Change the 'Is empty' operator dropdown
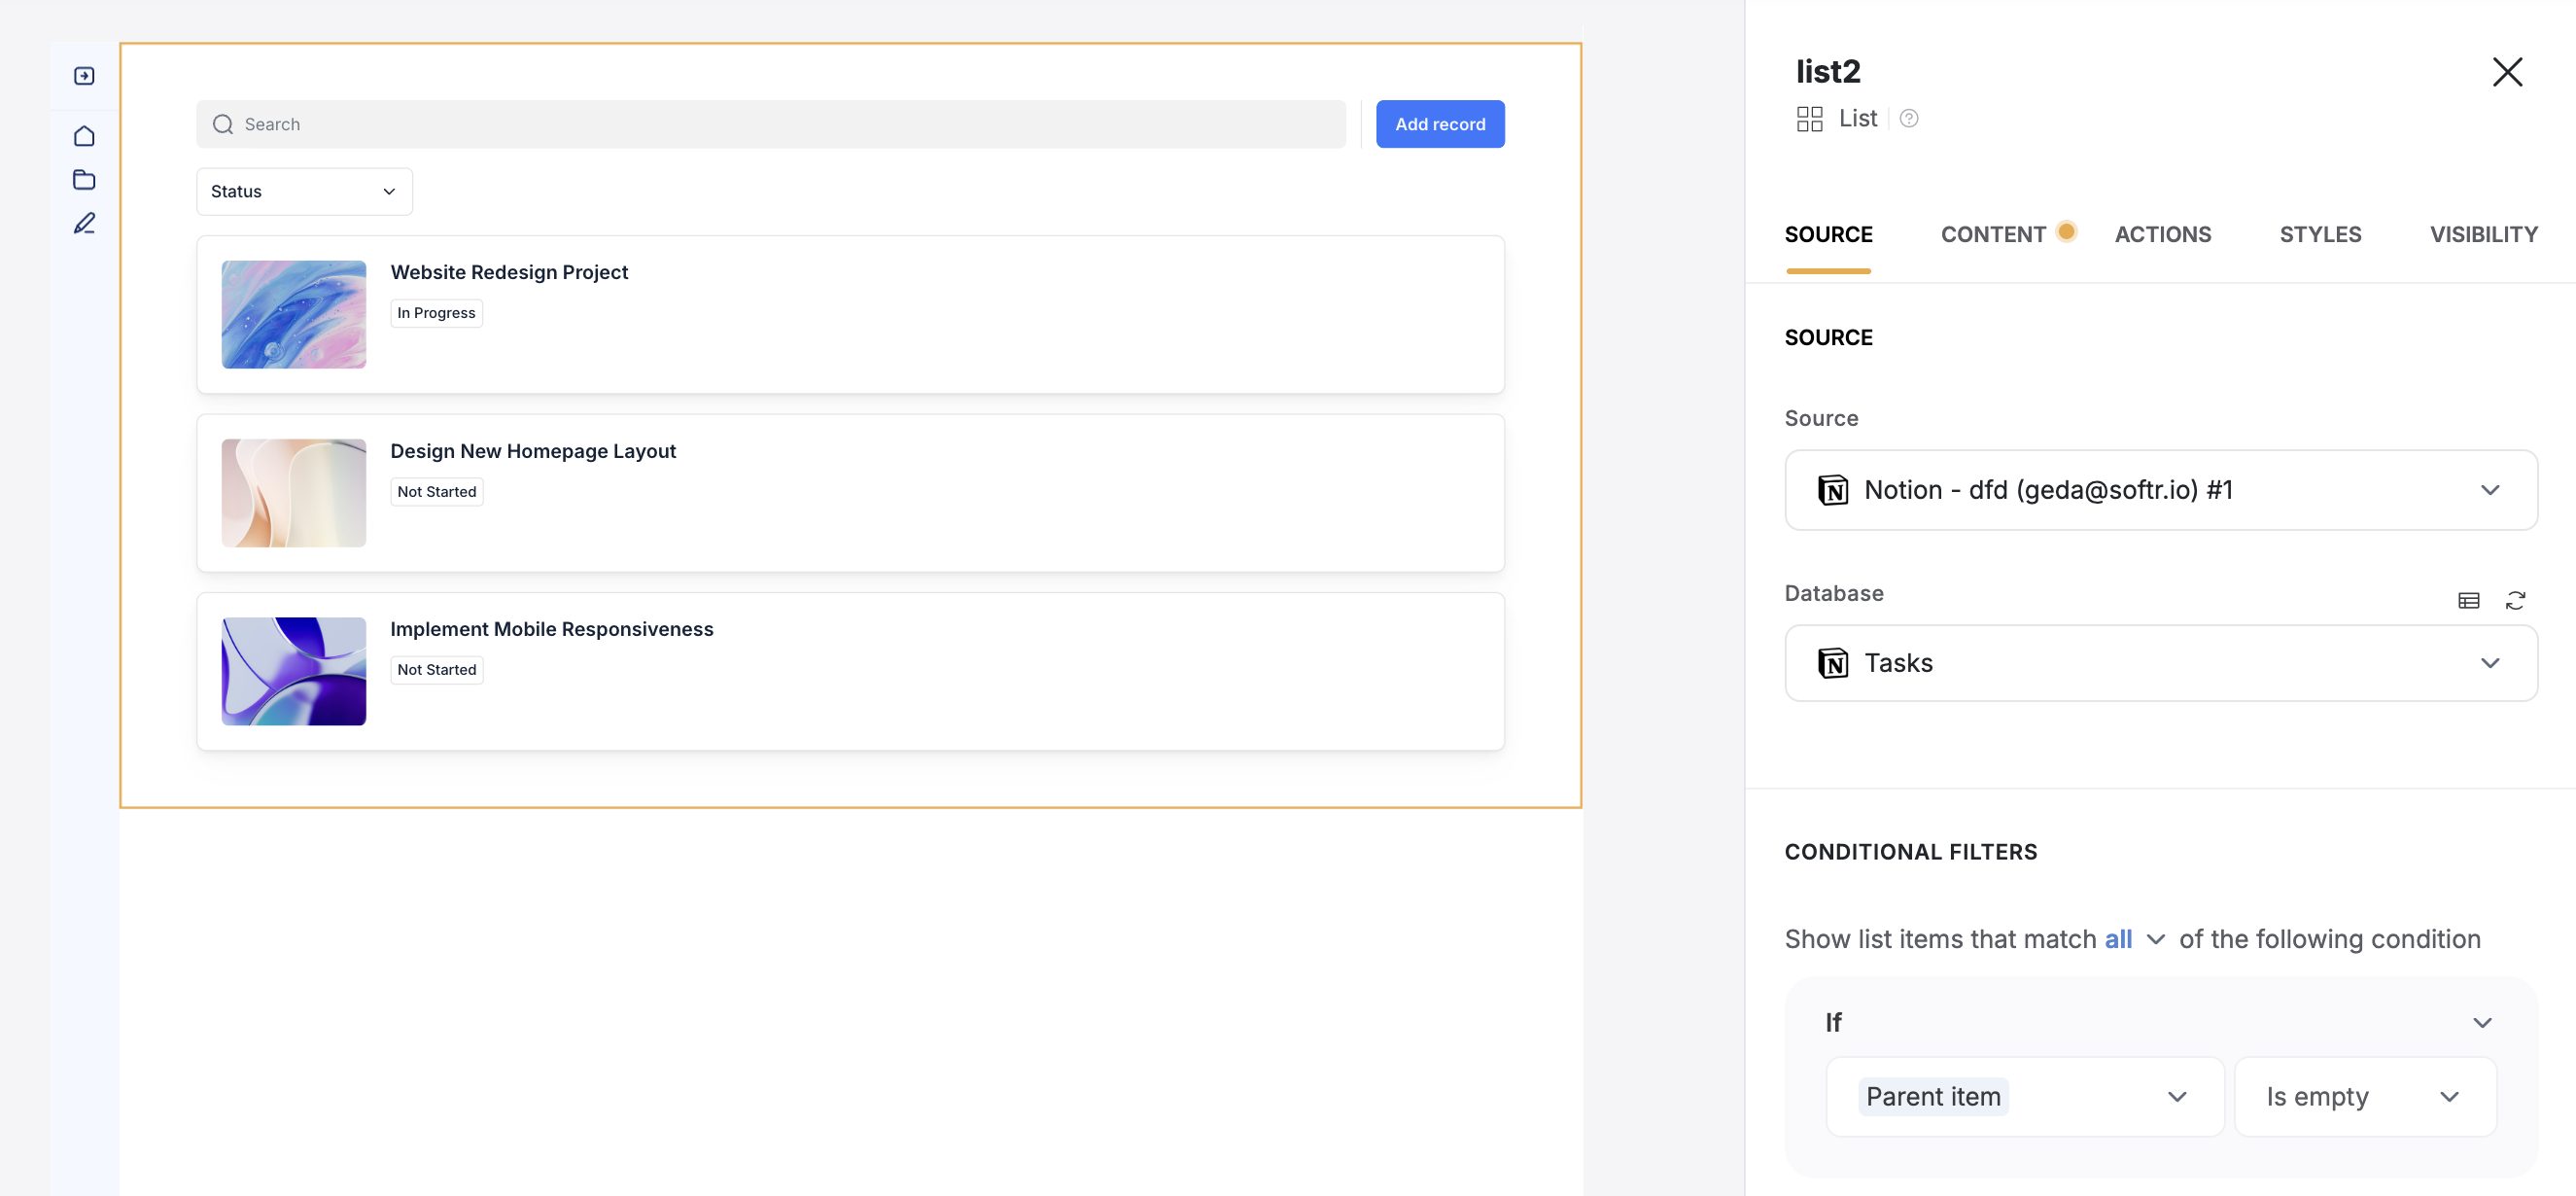The image size is (2576, 1196). (2364, 1096)
